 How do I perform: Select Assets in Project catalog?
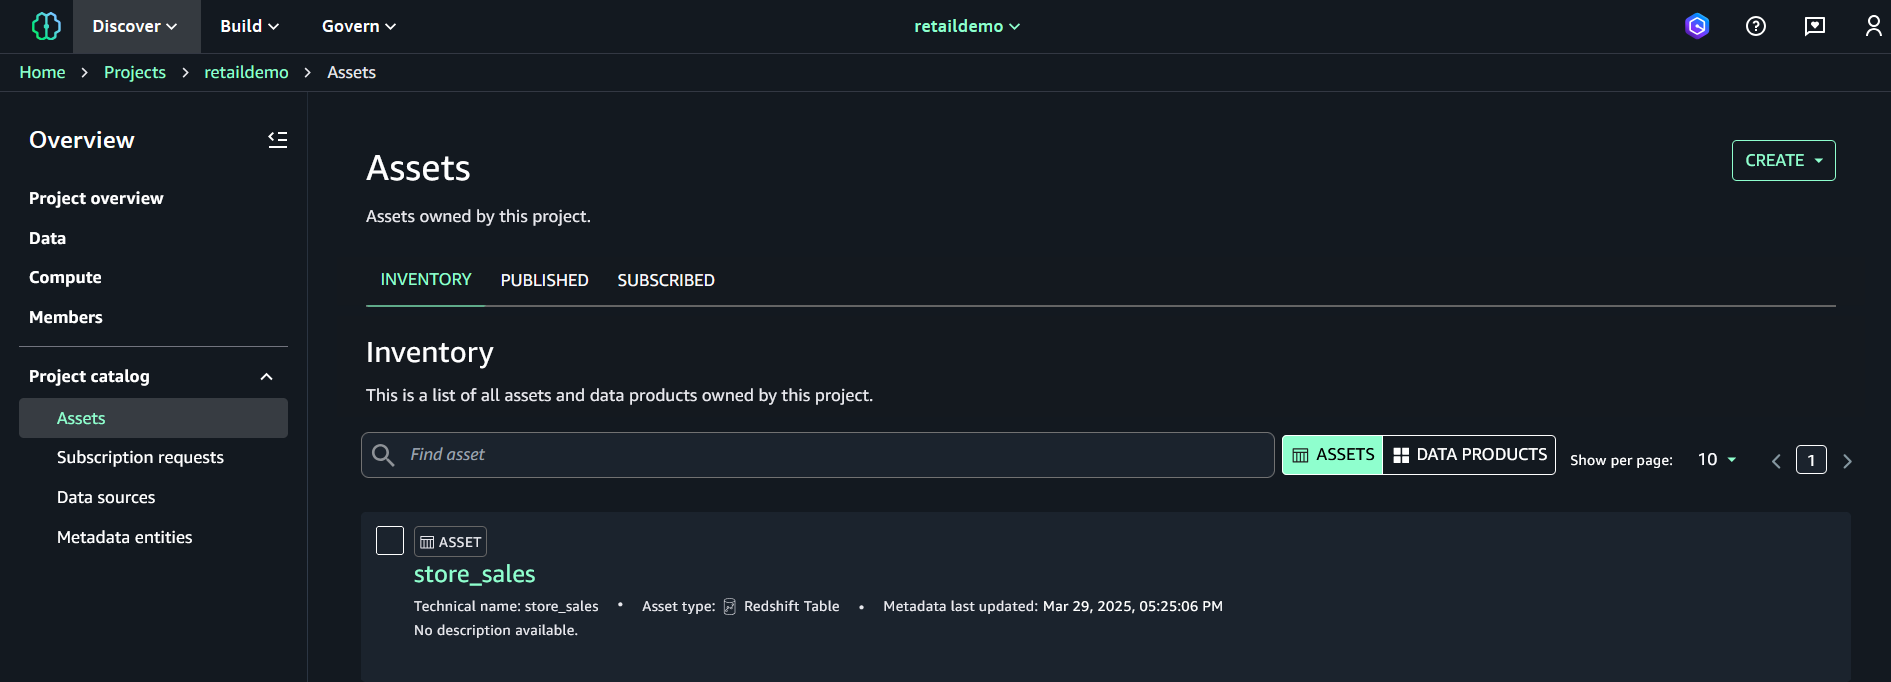[153, 418]
